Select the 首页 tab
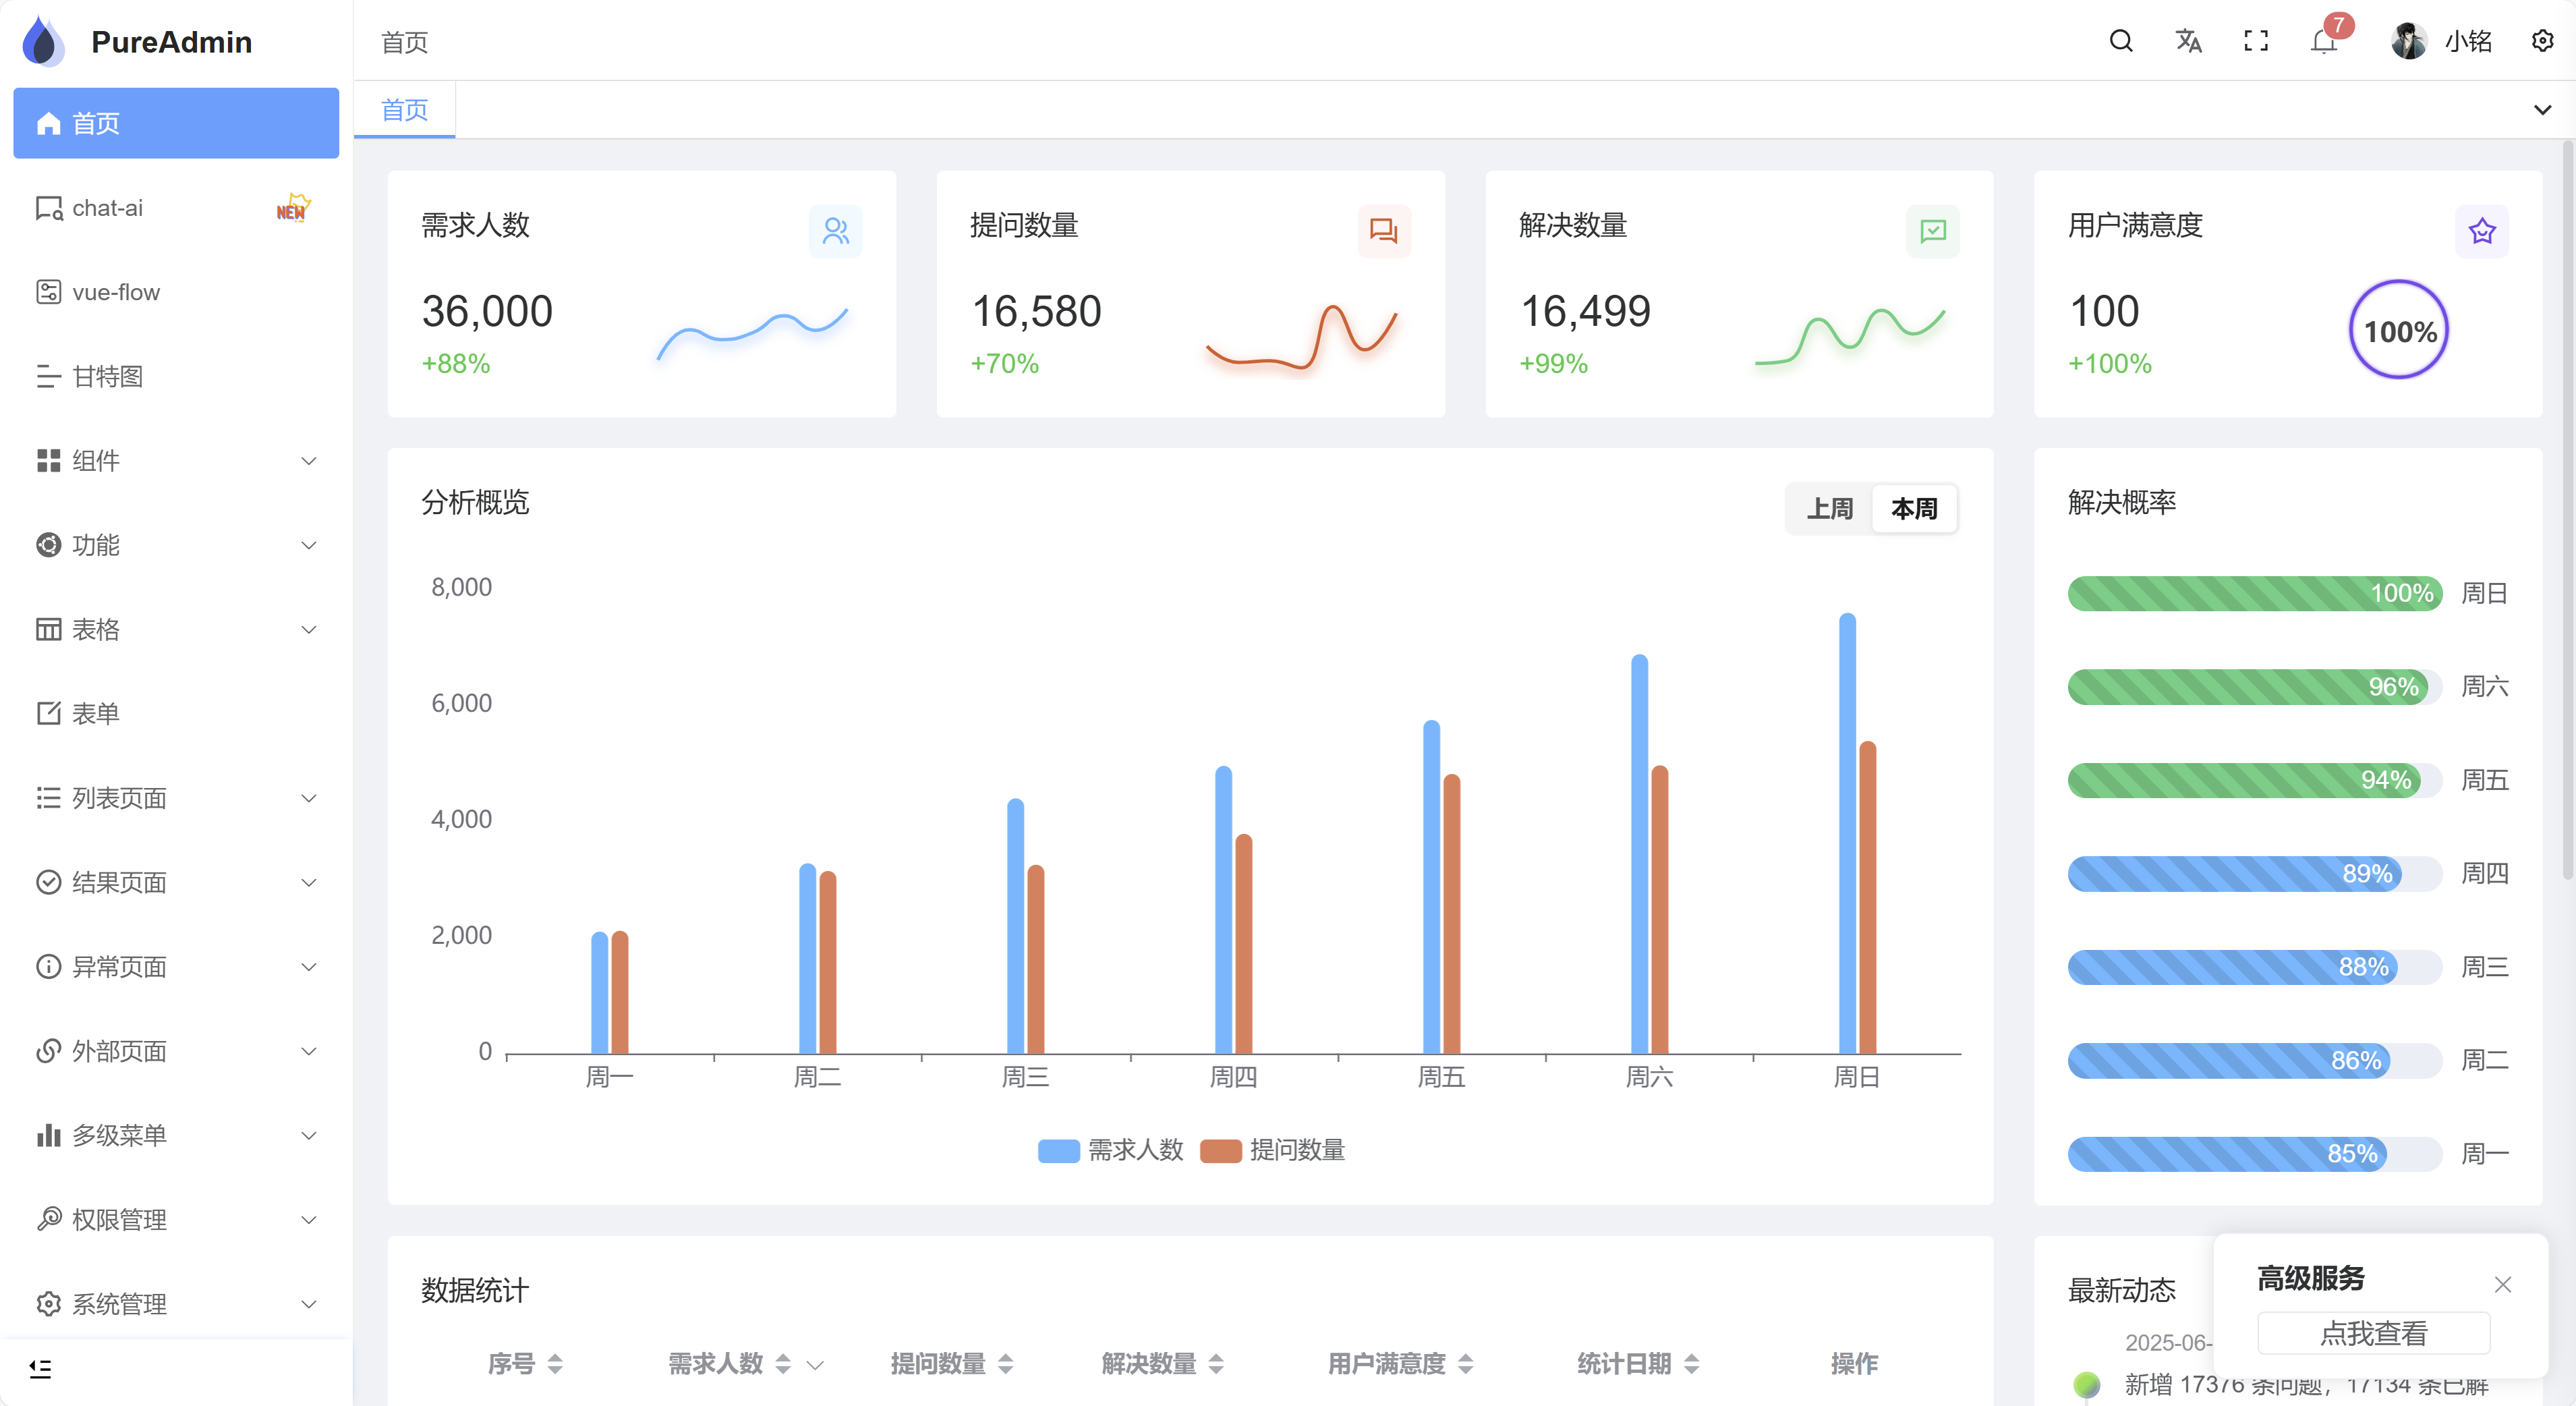This screenshot has width=2576, height=1406. click(x=405, y=110)
